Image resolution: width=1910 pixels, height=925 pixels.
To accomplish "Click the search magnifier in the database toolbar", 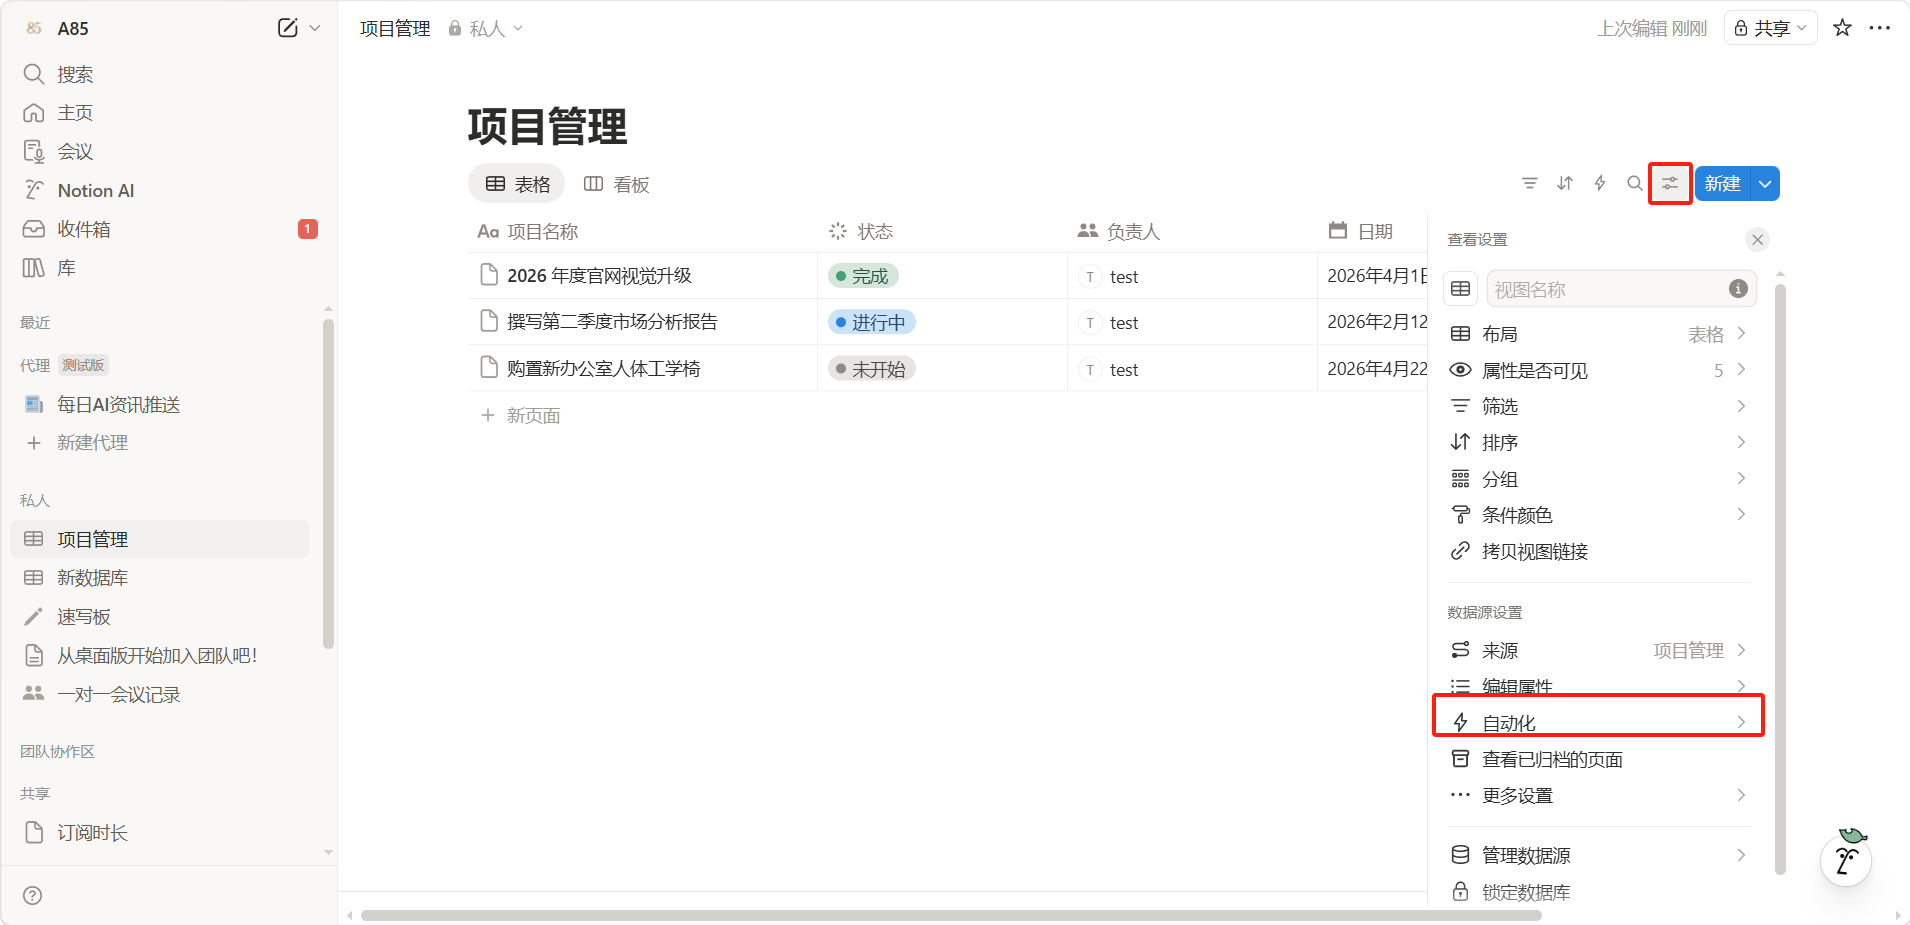I will click(1634, 183).
